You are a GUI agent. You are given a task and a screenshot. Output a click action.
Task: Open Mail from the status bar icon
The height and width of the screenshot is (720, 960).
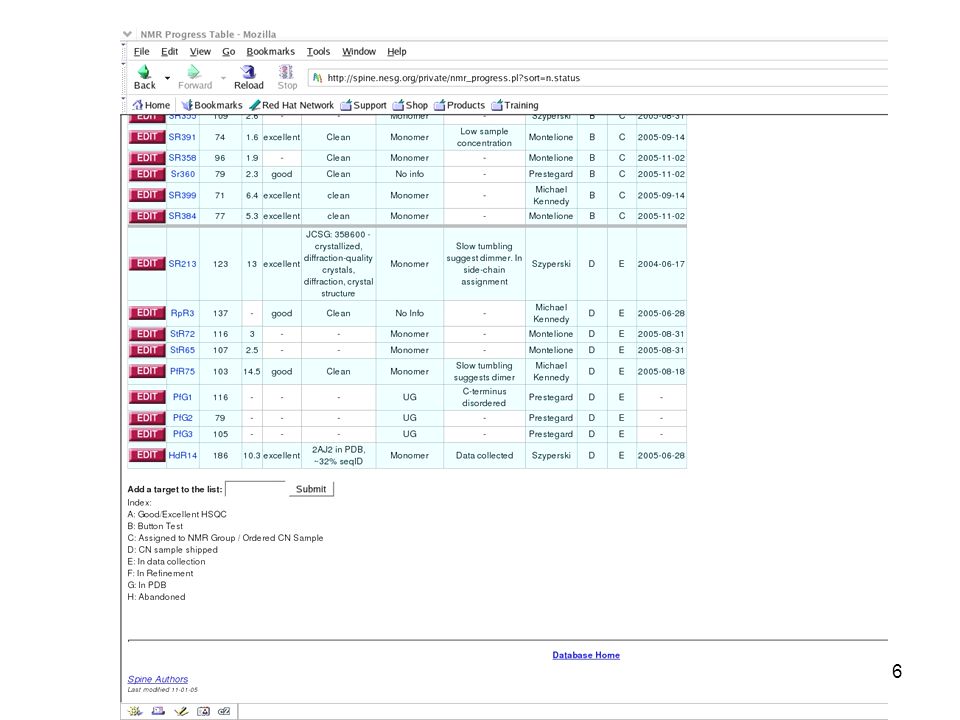[158, 711]
